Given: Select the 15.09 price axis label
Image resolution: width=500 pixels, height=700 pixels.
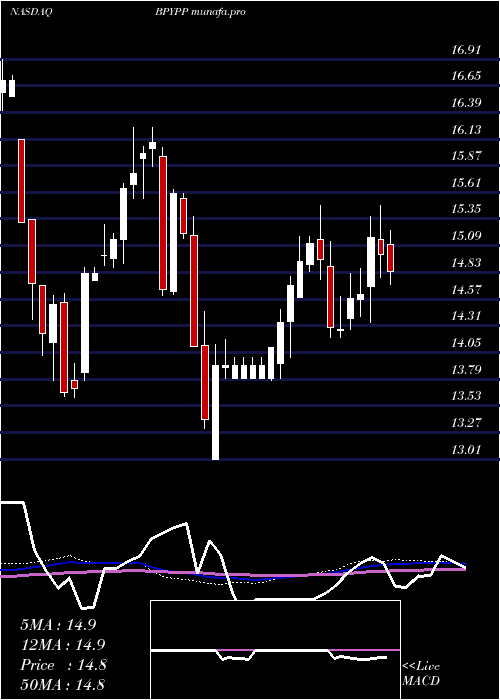Looking at the screenshot, I should 466,236.
